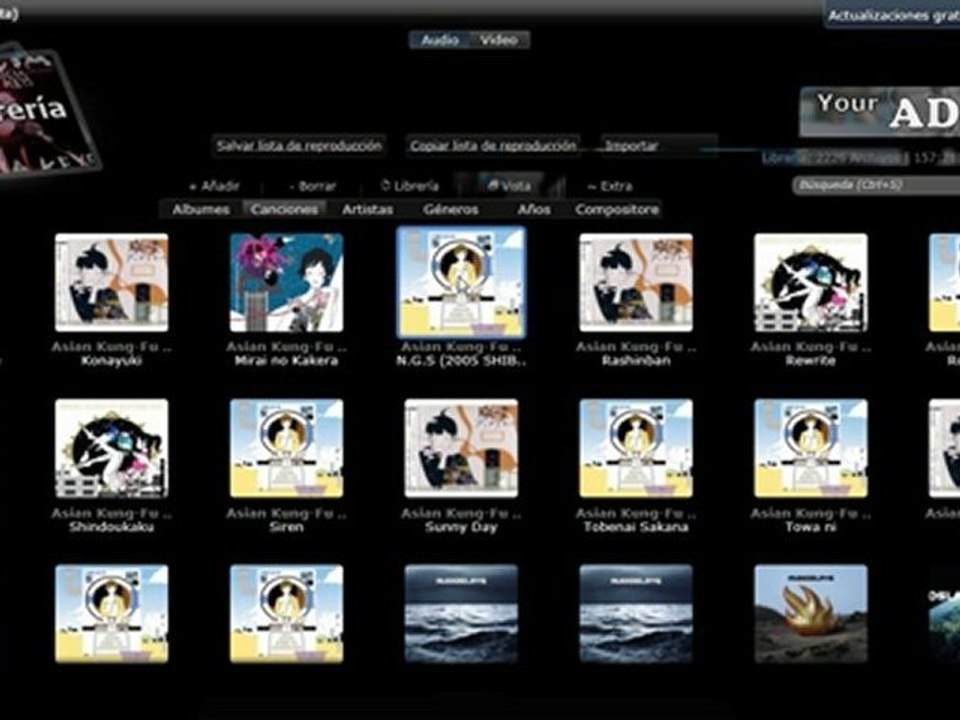The width and height of the screenshot is (960, 720).
Task: Select the Mirai no Kakera cover
Action: click(x=287, y=282)
